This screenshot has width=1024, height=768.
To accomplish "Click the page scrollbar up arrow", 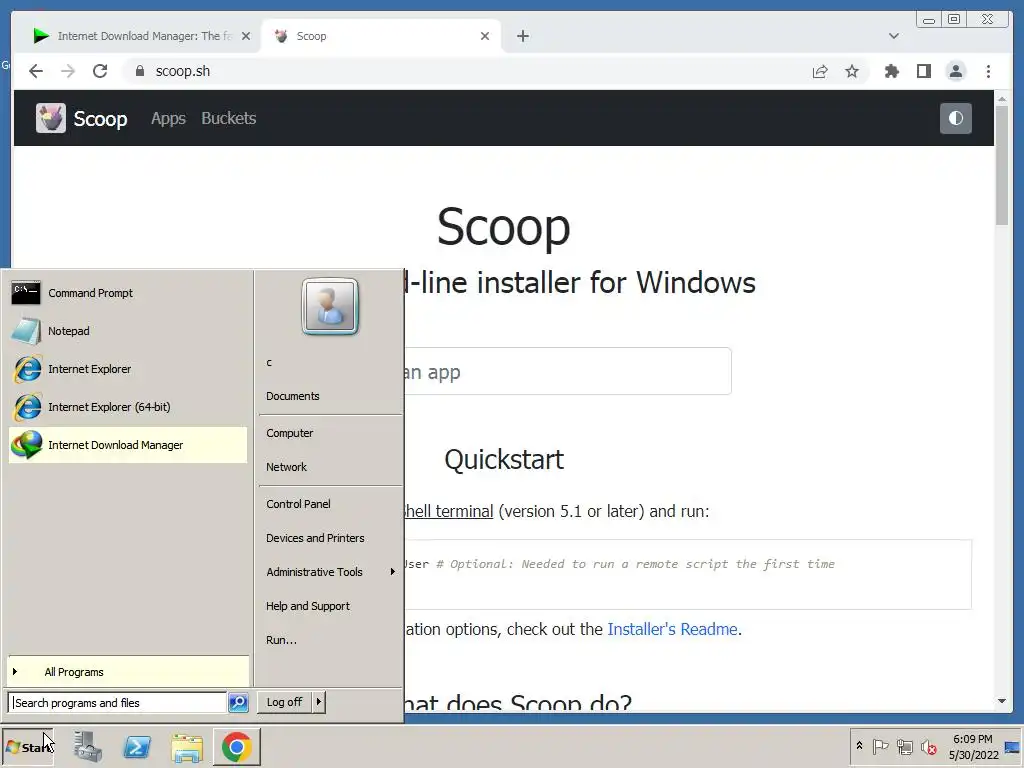I will point(1002,99).
